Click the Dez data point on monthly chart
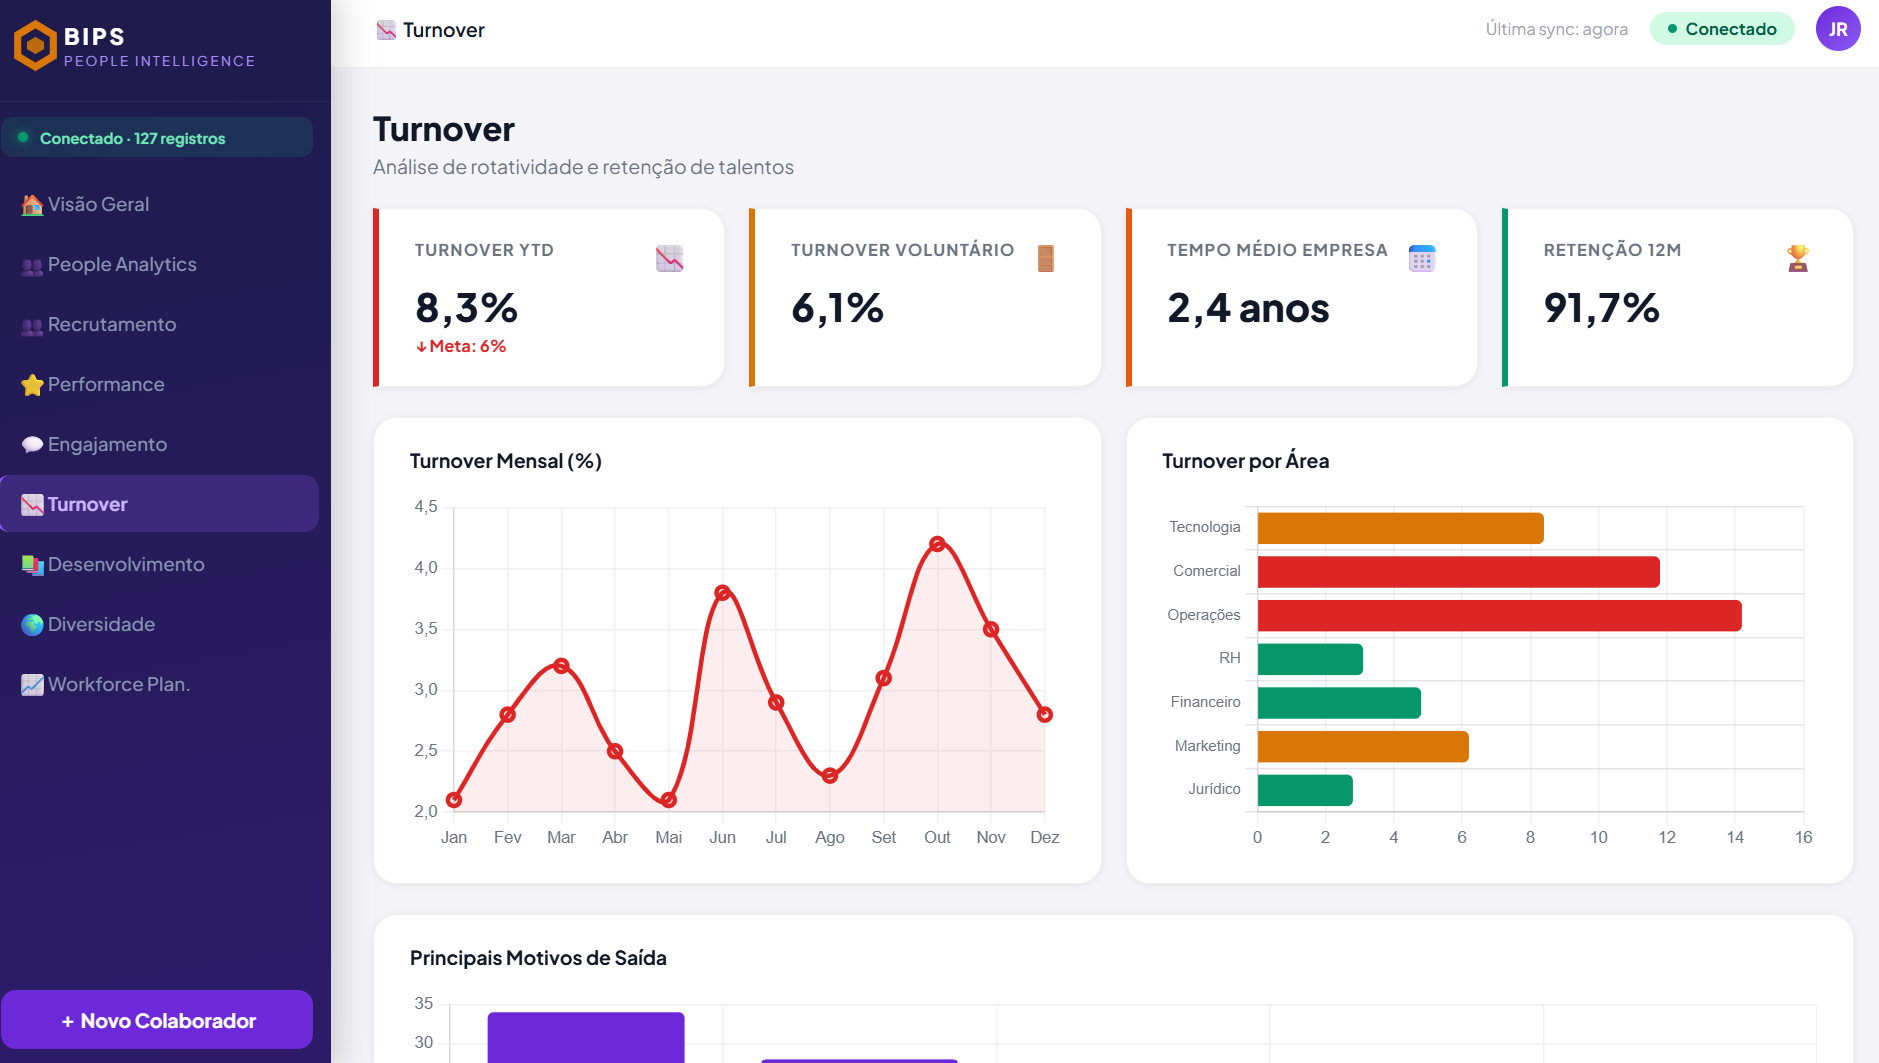Screen dimensions: 1879x1063 click(x=1045, y=715)
